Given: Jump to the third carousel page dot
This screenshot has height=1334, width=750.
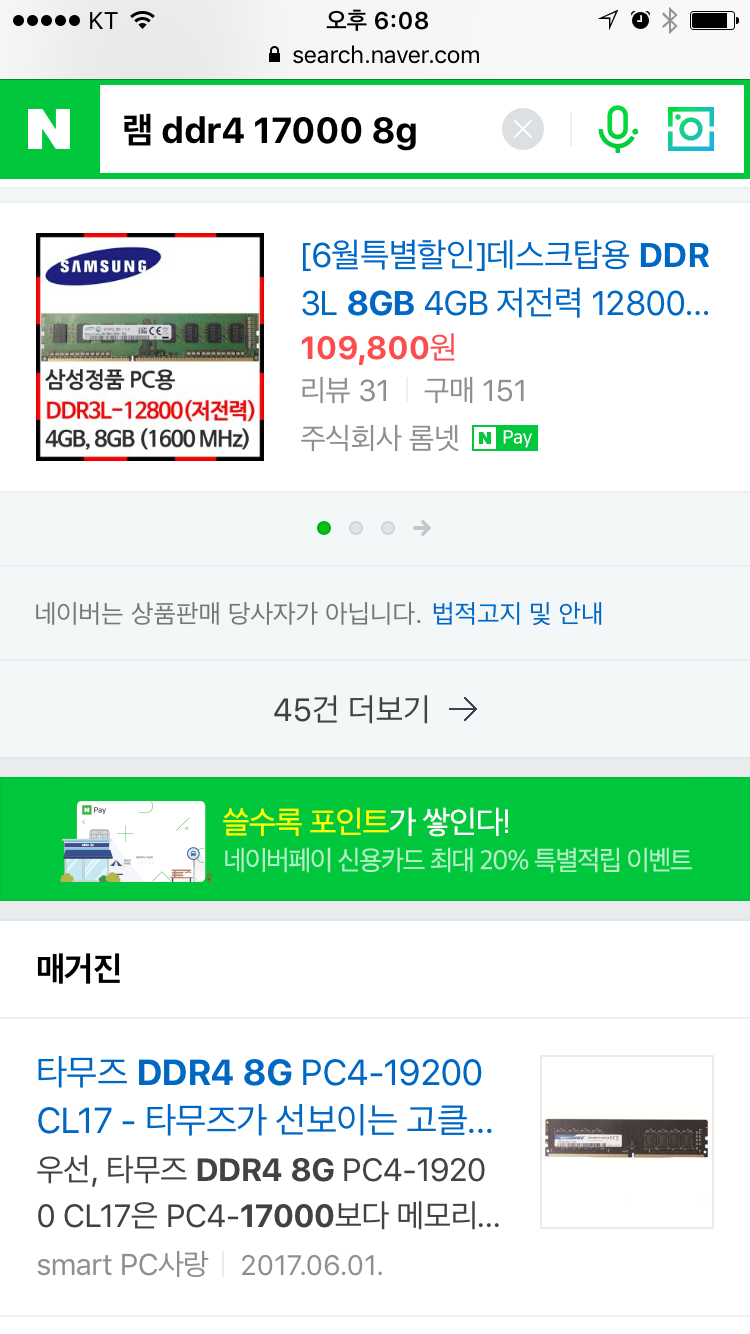Looking at the screenshot, I should click(x=387, y=528).
